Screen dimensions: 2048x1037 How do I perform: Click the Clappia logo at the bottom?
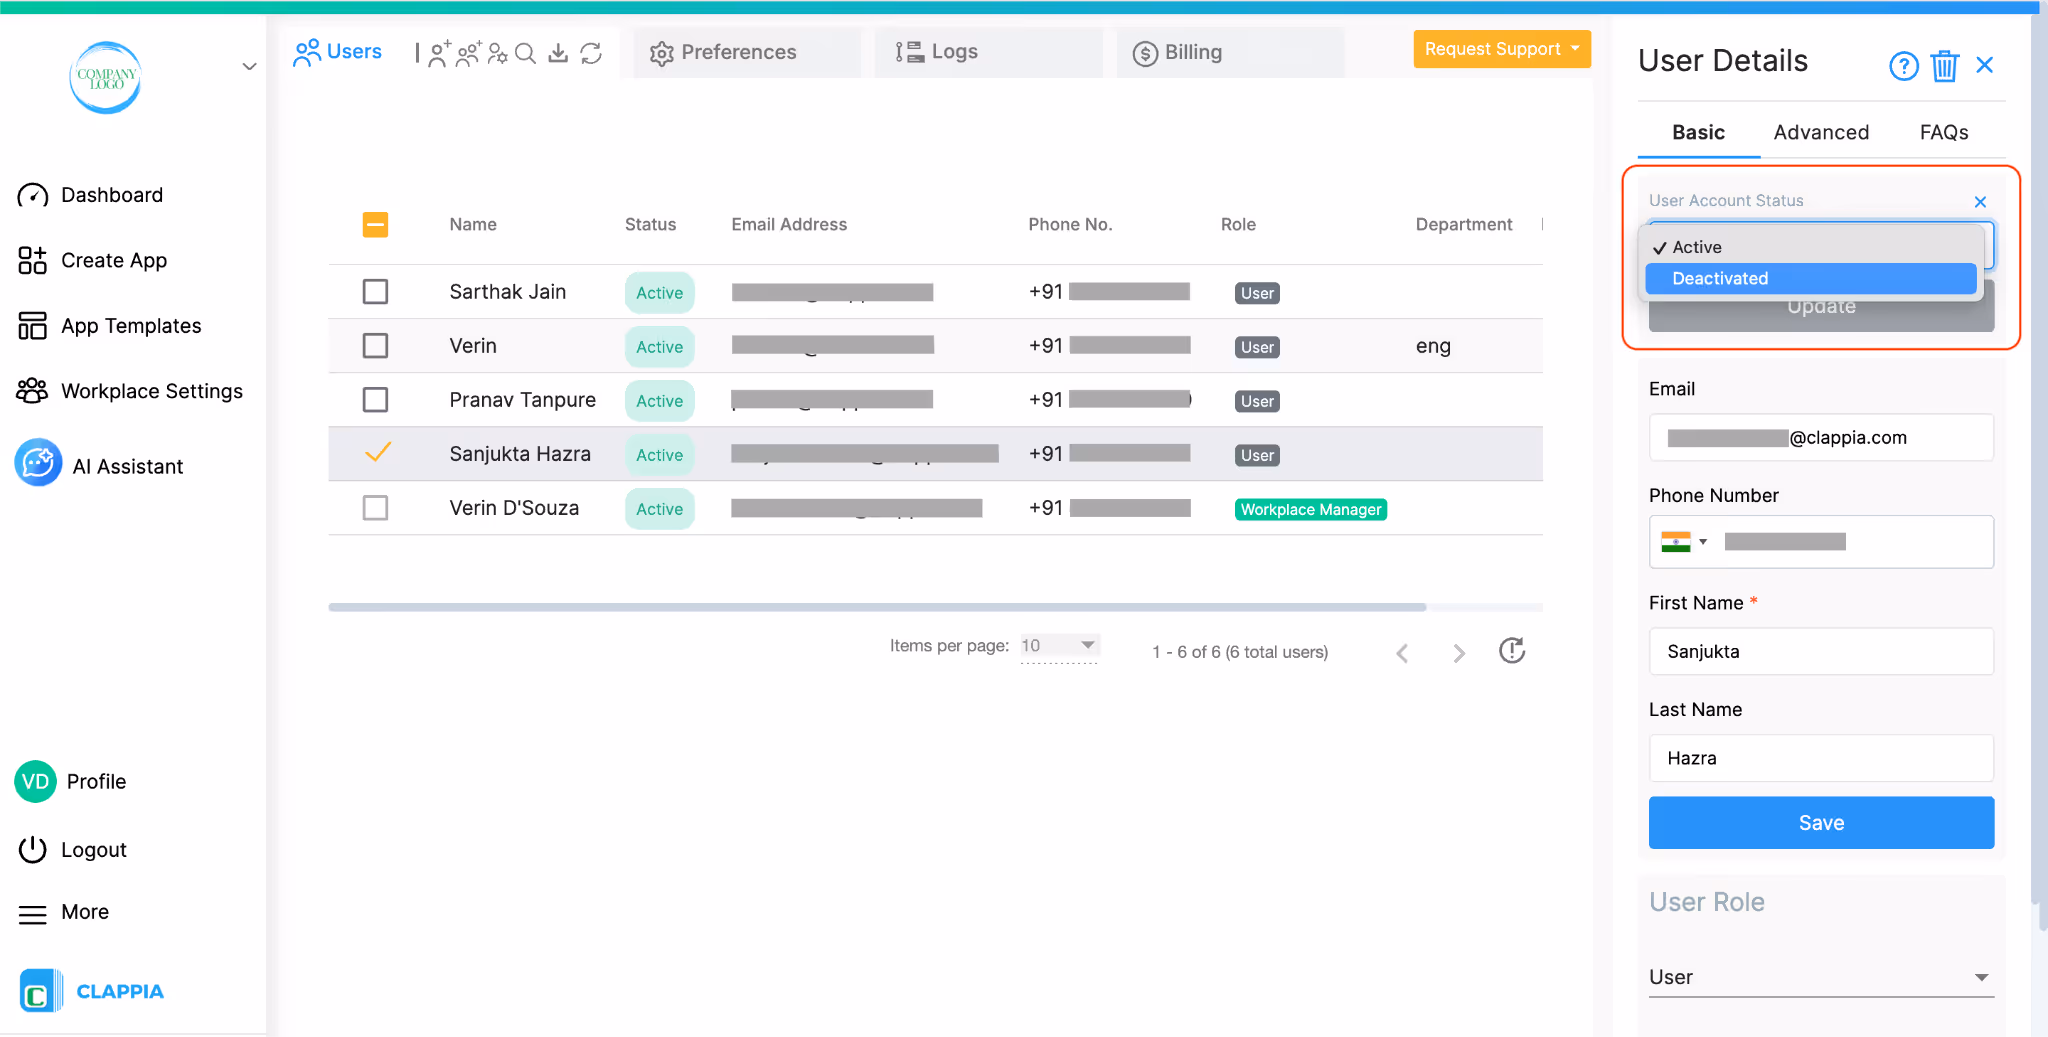91,991
